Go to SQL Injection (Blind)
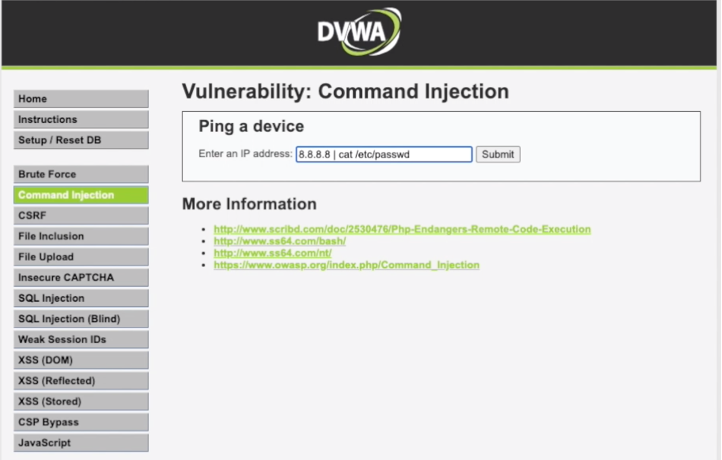The height and width of the screenshot is (460, 722). [81, 319]
